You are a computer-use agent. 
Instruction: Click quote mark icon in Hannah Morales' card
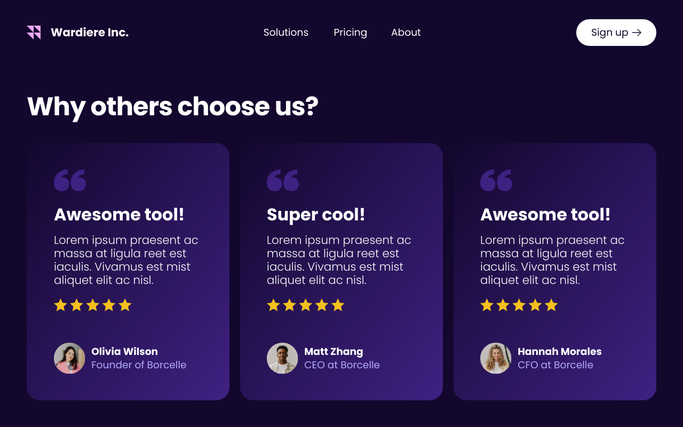tap(496, 180)
